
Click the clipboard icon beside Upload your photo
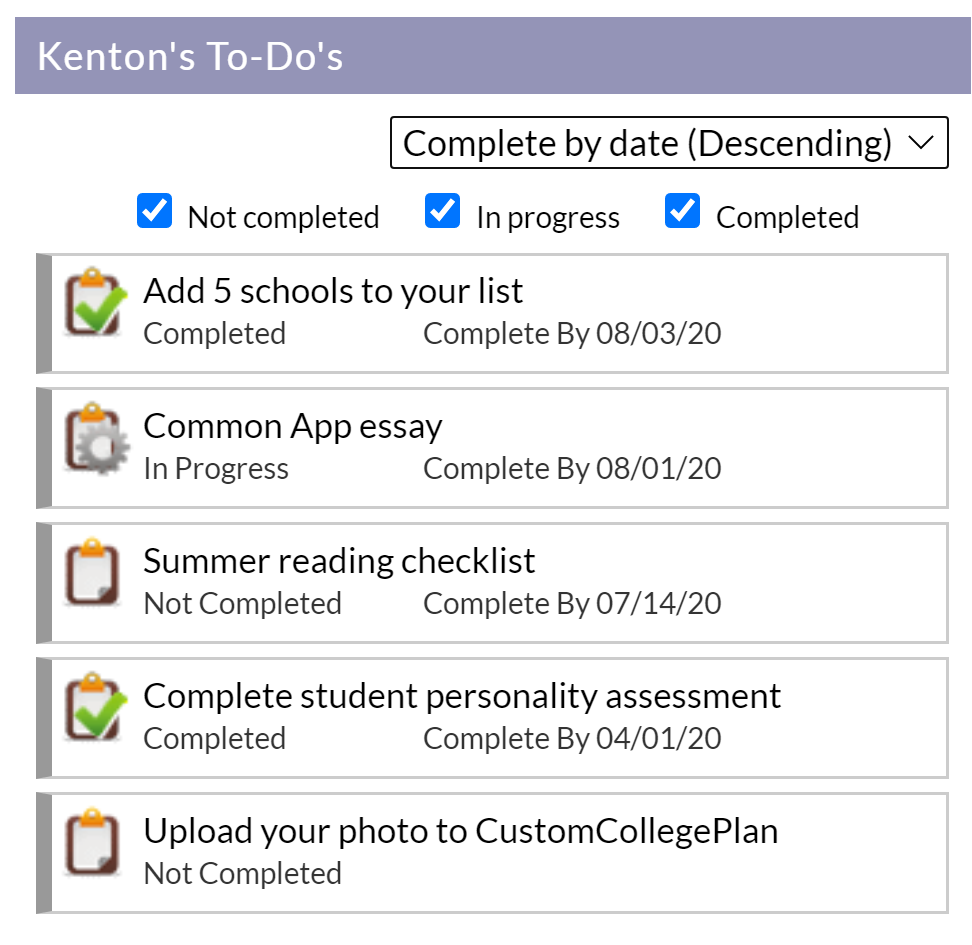coord(92,842)
